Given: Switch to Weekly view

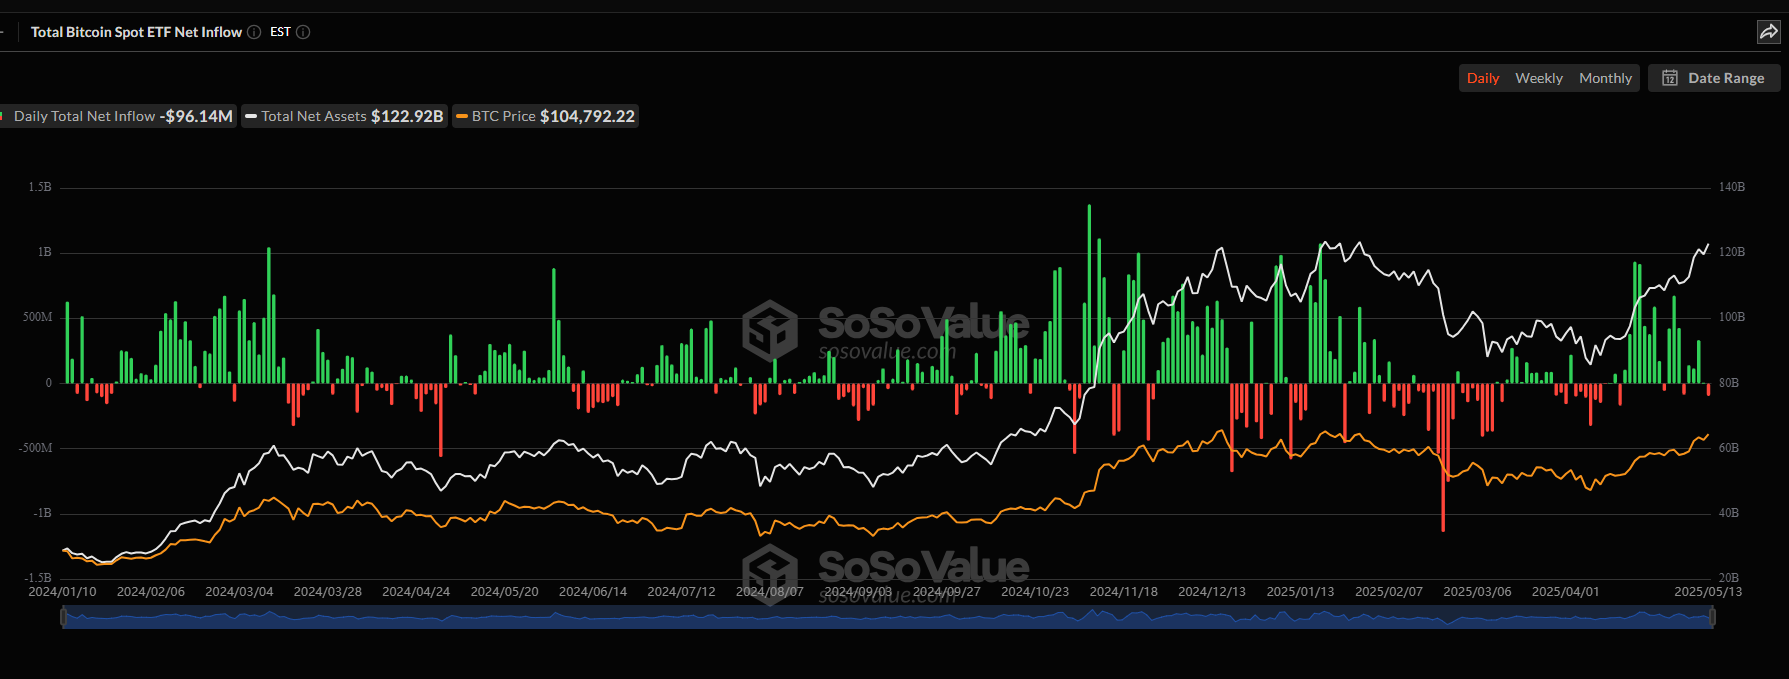Looking at the screenshot, I should [1539, 78].
